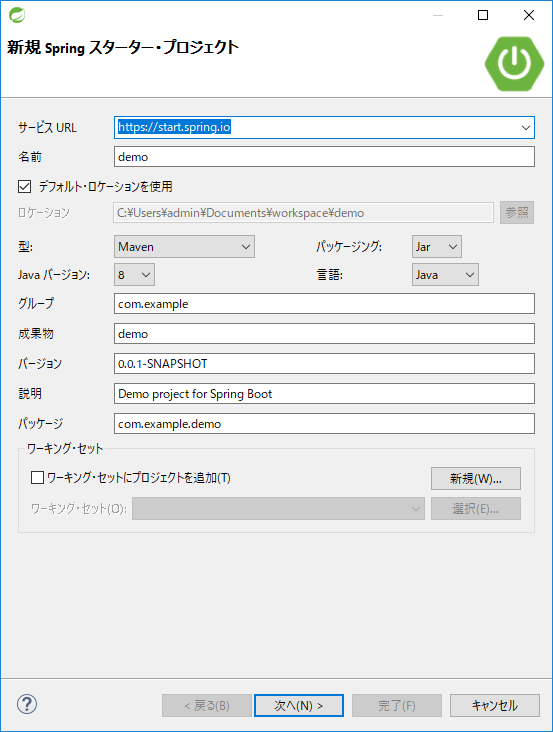Screen dimensions: 553x732
Task: Click the パッケージング label
Action: click(x=349, y=246)
